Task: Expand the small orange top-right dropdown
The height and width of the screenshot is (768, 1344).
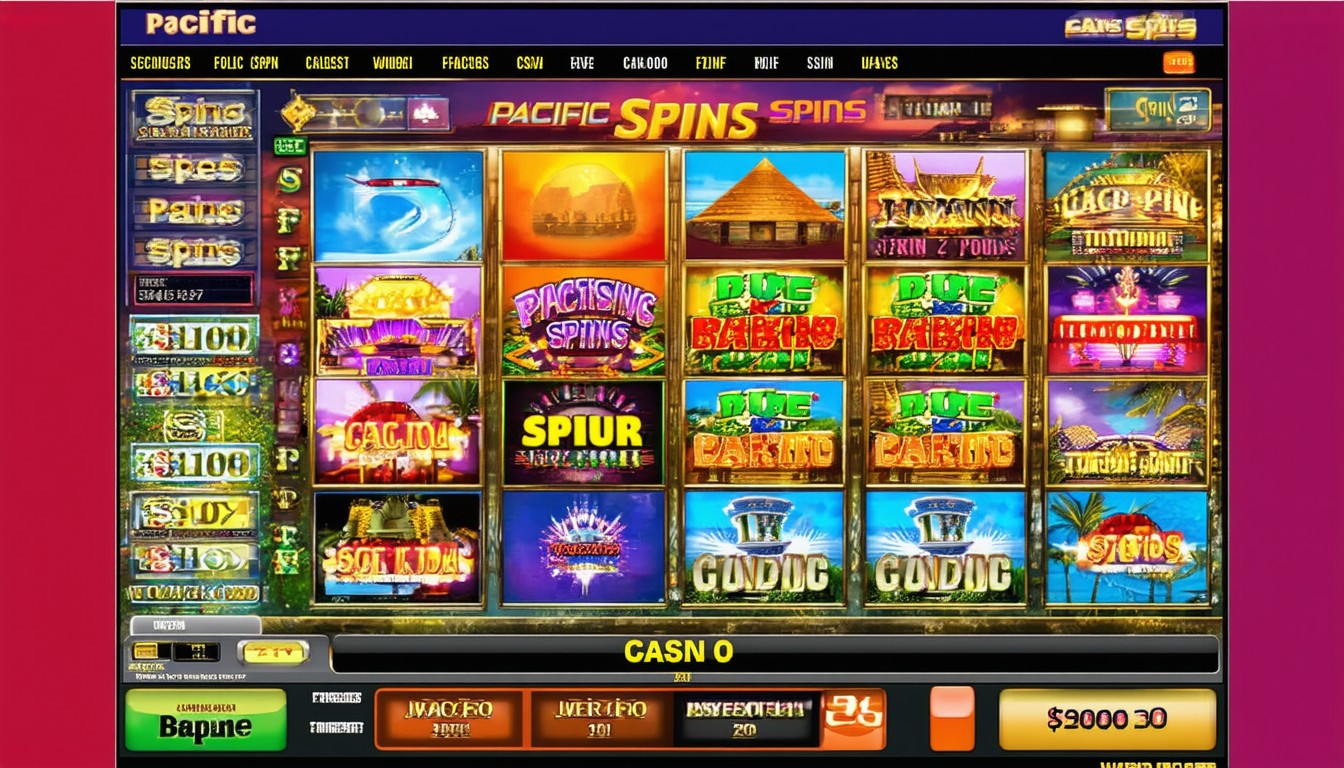Action: tap(1179, 62)
